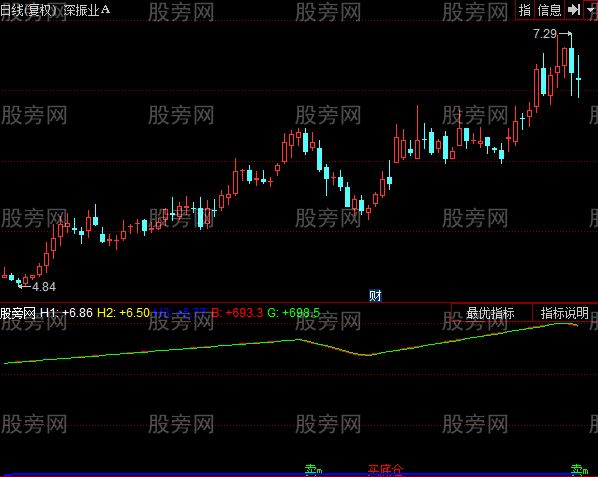The image size is (598, 477).
Task: Open the top-right triangle dropdown
Action: pyautogui.click(x=591, y=10)
